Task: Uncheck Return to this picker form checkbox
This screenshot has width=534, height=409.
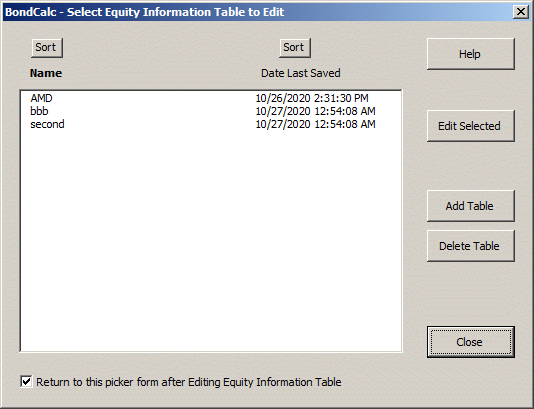Action: pos(26,381)
